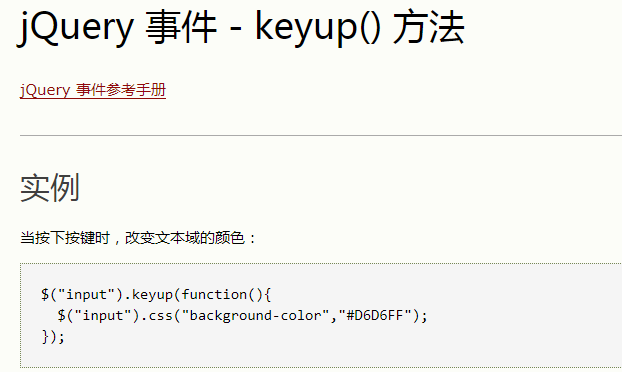Screen dimensions: 622x372
Task: Click the background-color string in code
Action: click(255, 316)
